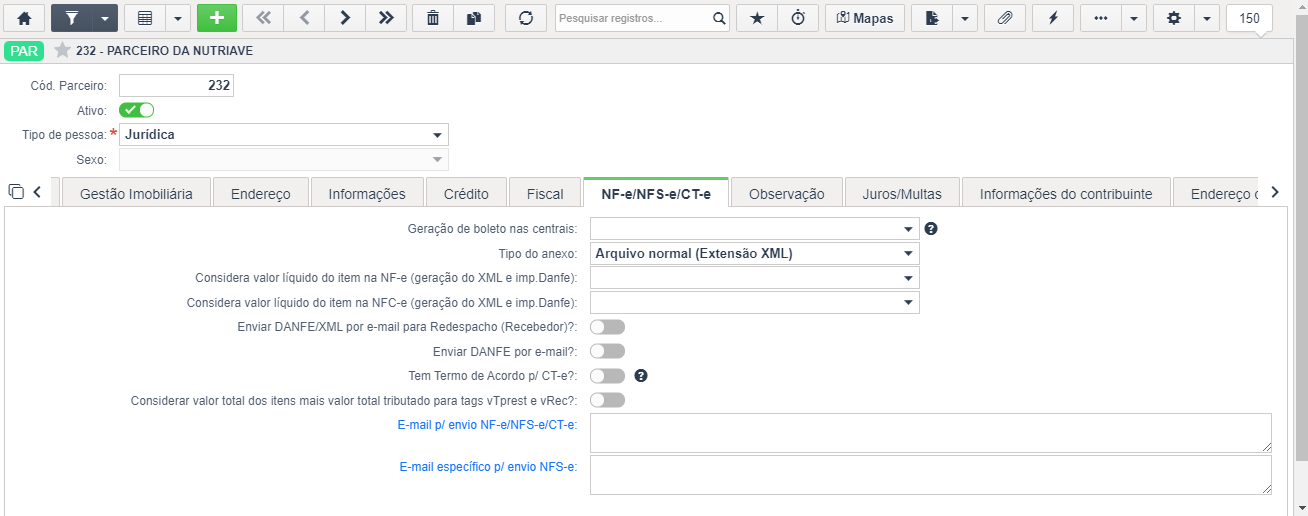Expand the document export dropdown arrow
Screen dimensions: 1308x516
(x=965, y=18)
